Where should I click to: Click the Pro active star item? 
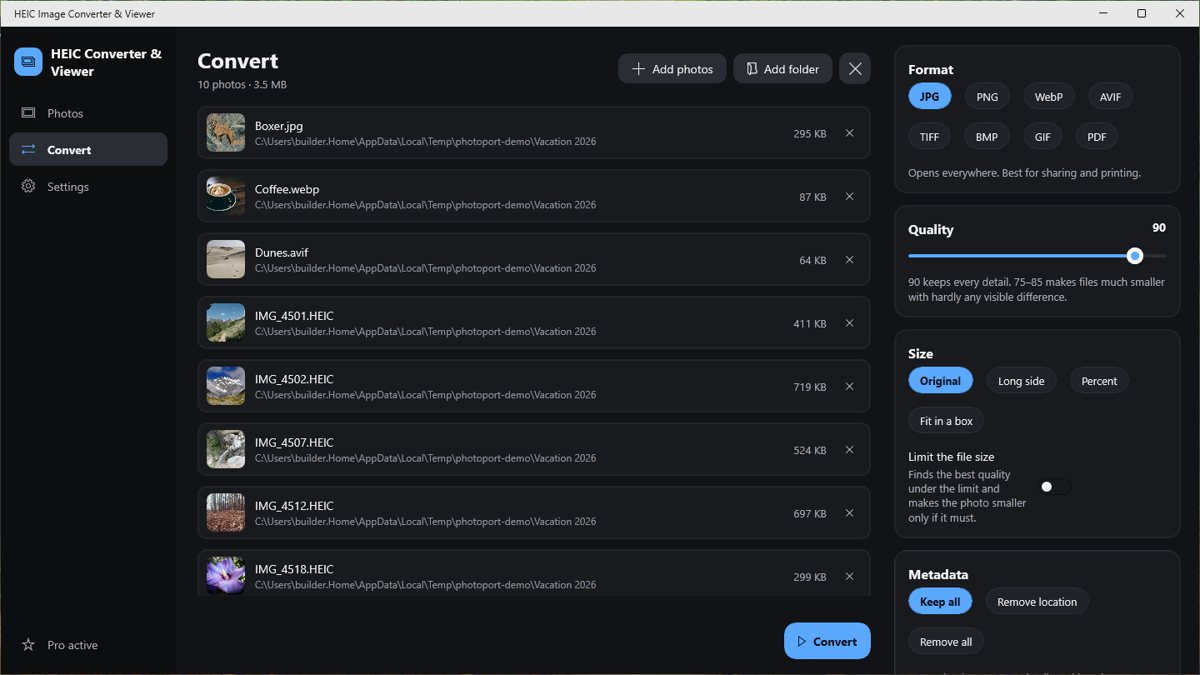click(88, 645)
